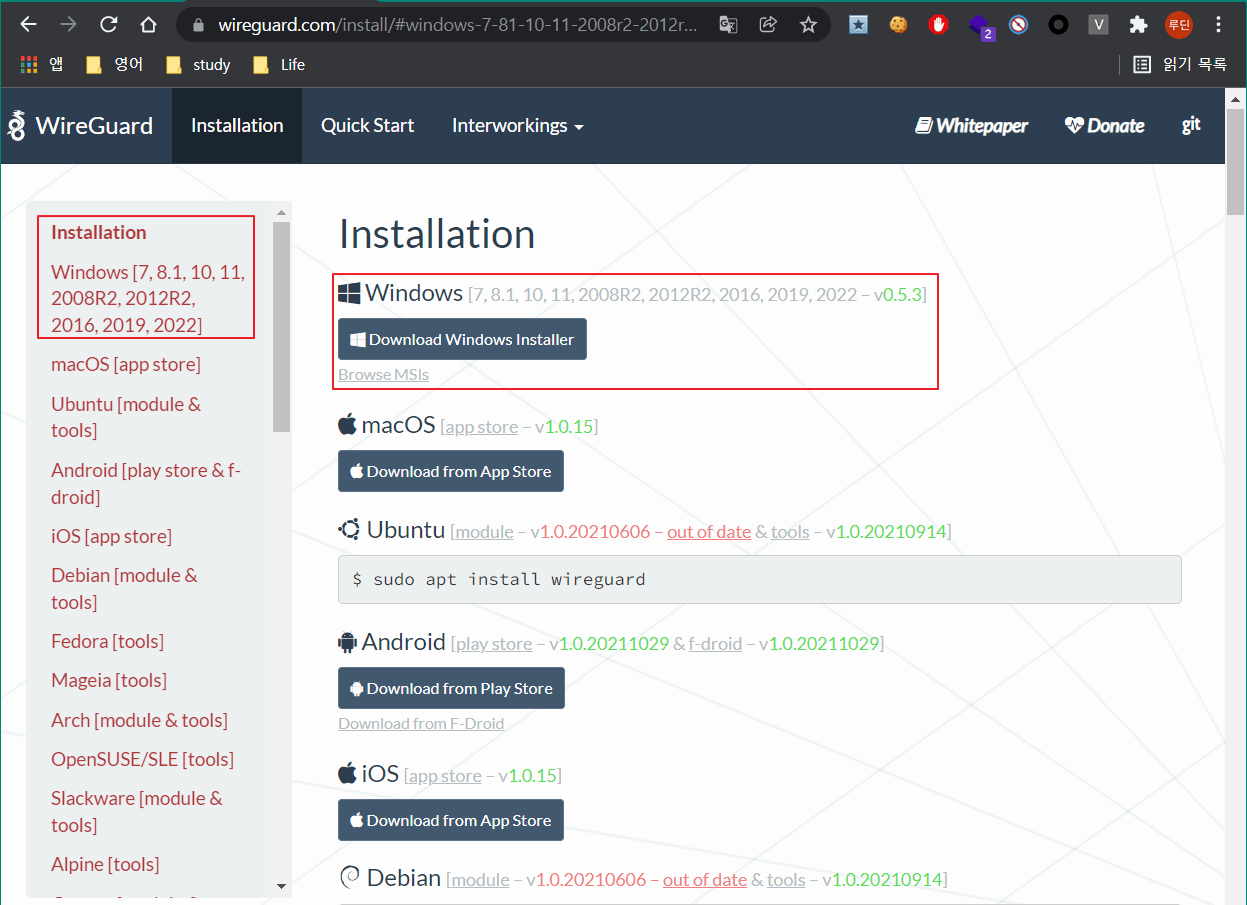Open the V extension icon

click(x=1098, y=25)
